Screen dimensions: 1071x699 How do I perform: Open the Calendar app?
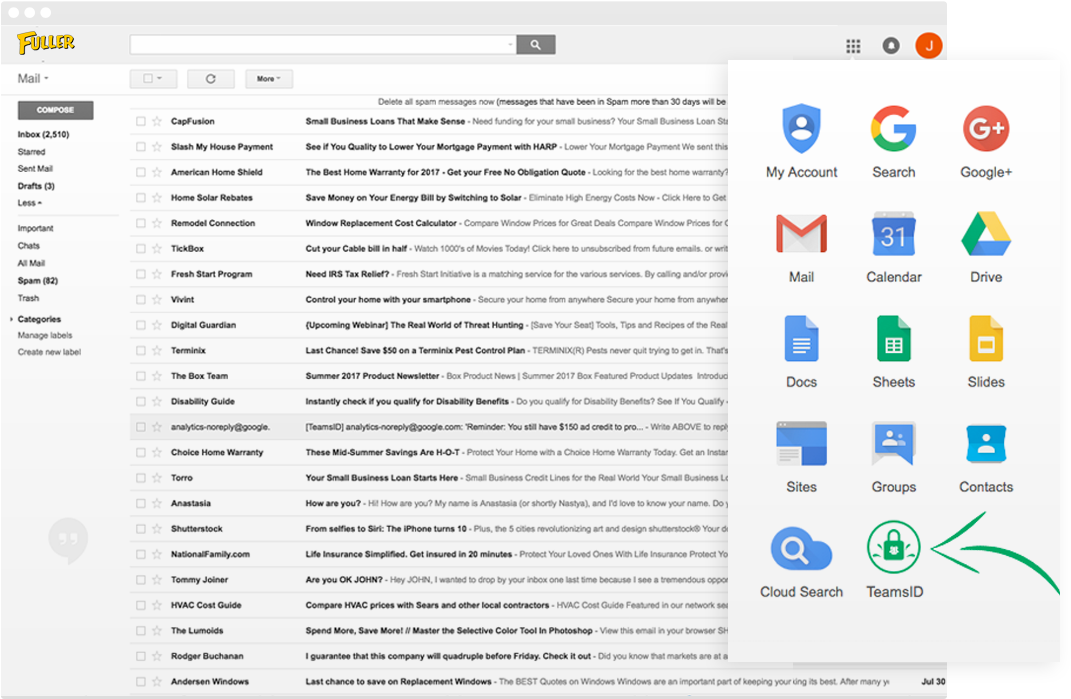pos(893,247)
